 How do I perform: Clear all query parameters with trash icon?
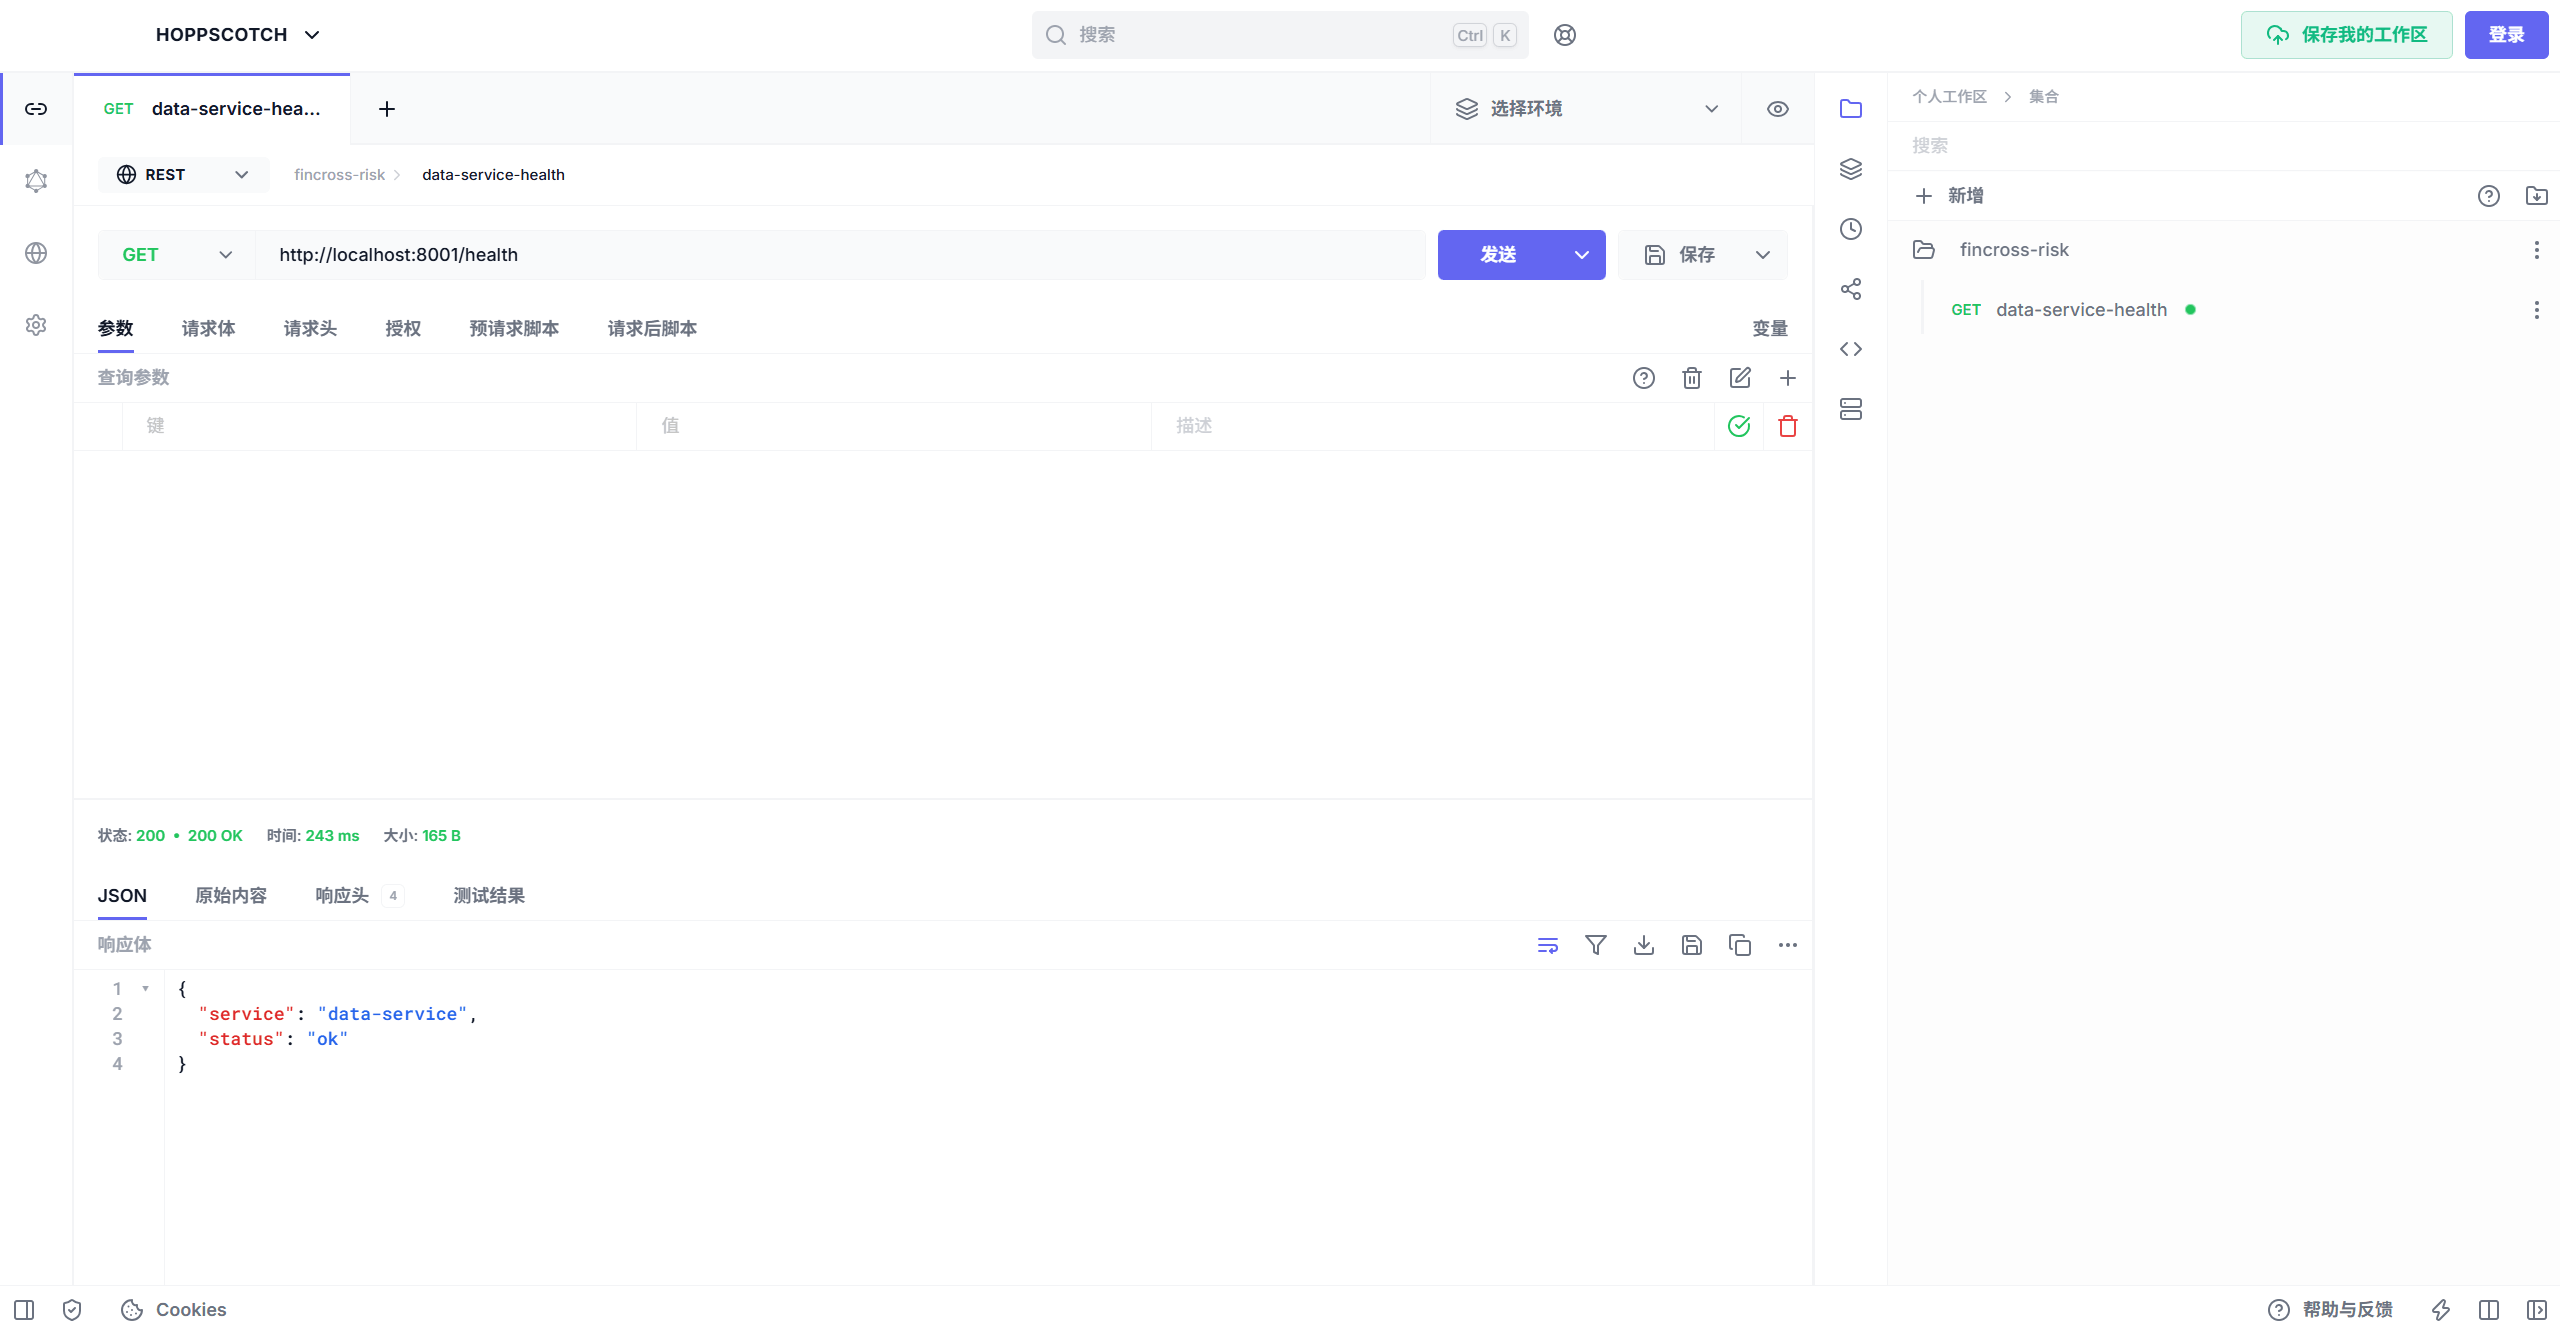click(x=1692, y=378)
